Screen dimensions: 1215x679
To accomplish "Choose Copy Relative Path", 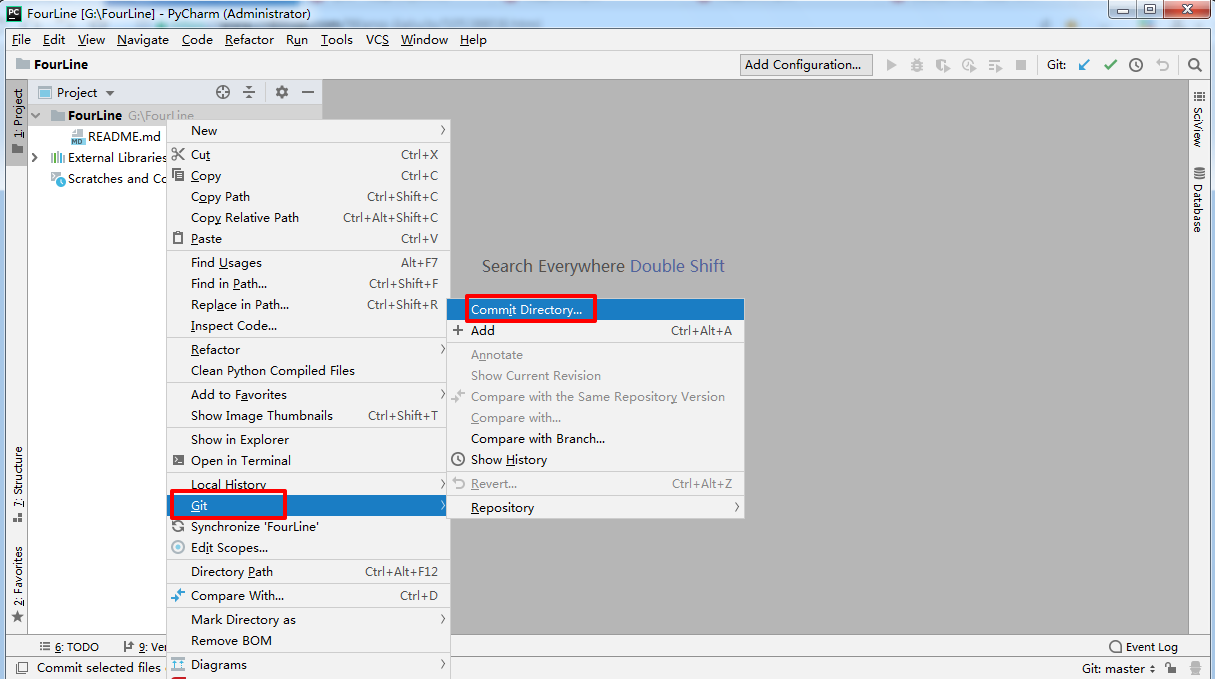I will click(x=308, y=218).
